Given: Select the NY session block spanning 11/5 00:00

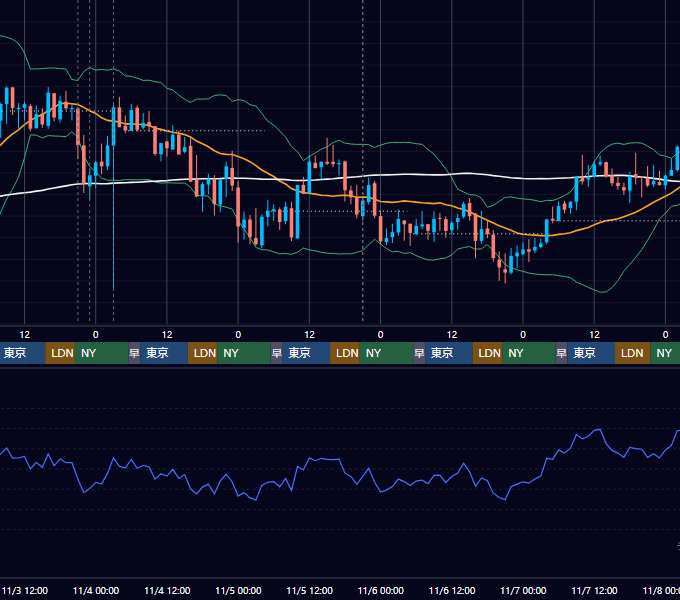Looking at the screenshot, I should [x=244, y=353].
